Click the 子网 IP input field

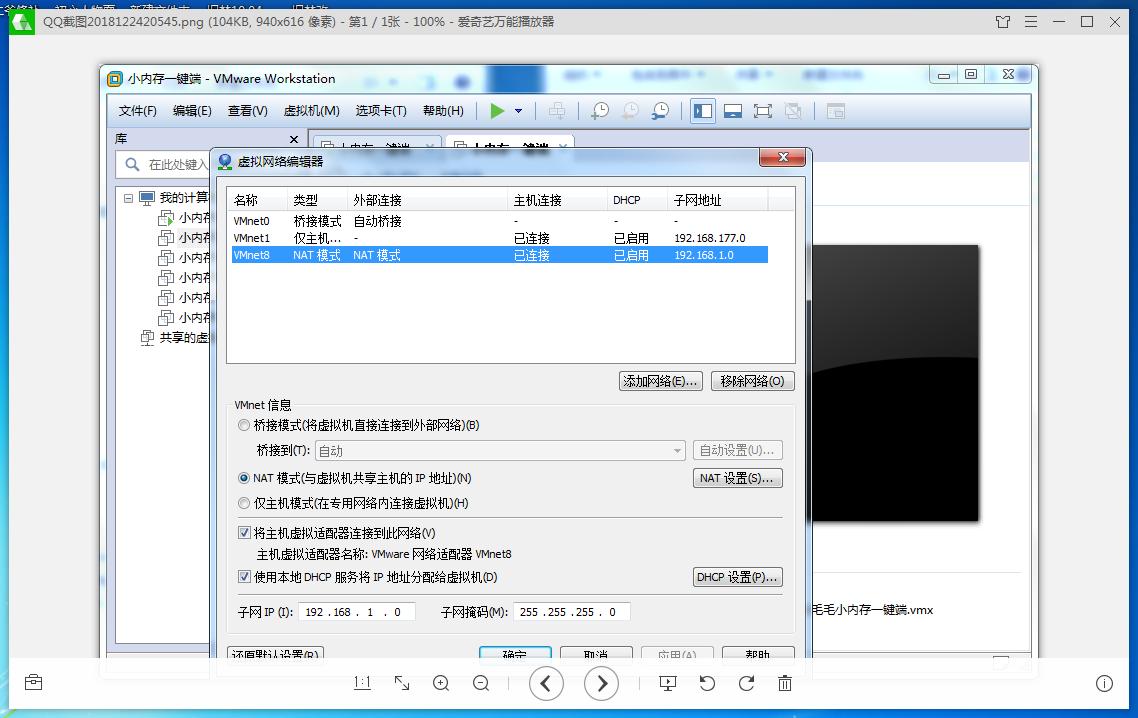tap(356, 612)
